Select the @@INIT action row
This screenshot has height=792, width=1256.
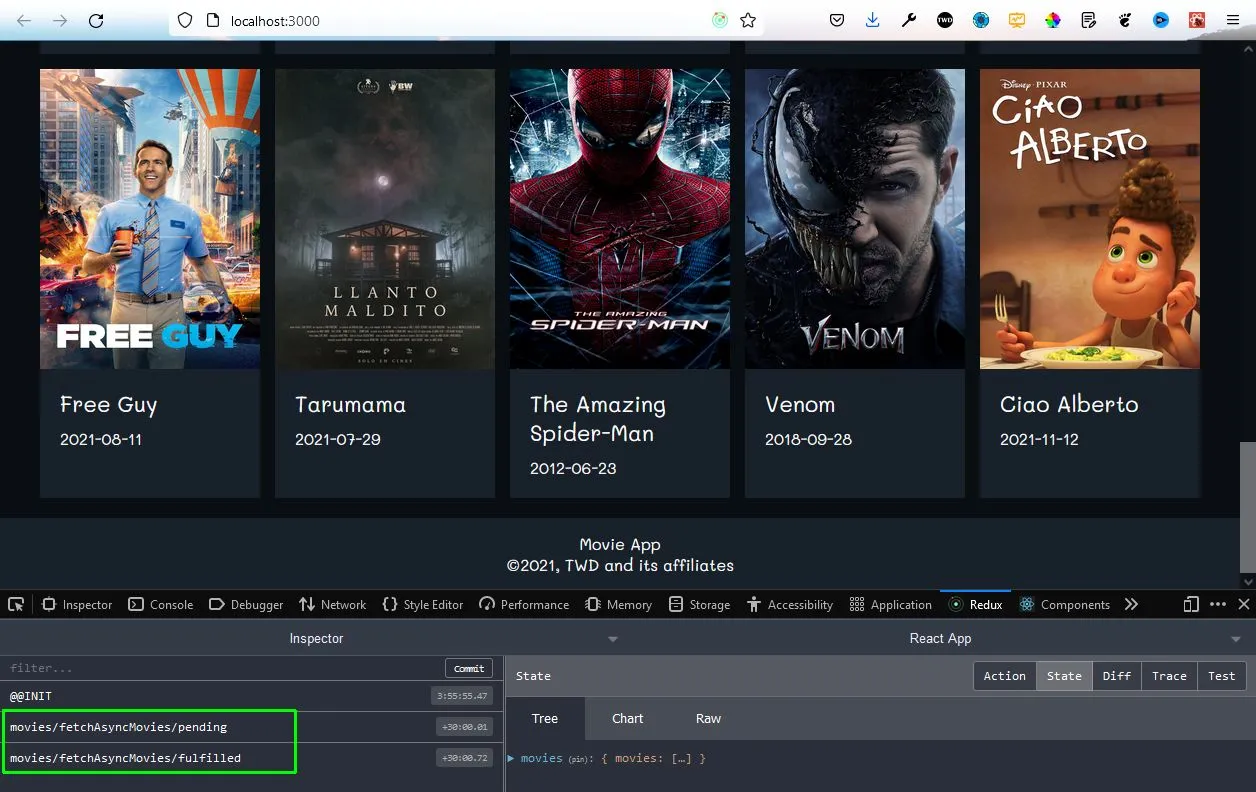tap(251, 696)
